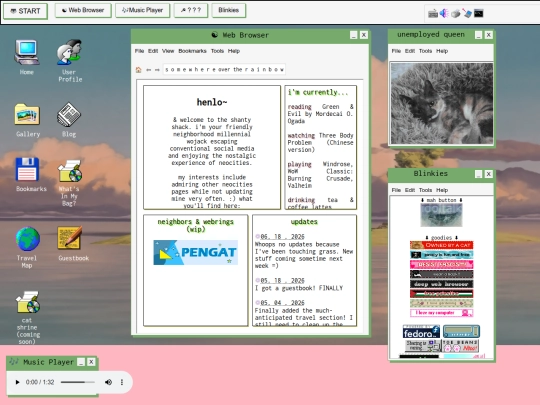Open Edit menu in Web Browser
Viewport: 540px width, 405px height.
tap(153, 51)
